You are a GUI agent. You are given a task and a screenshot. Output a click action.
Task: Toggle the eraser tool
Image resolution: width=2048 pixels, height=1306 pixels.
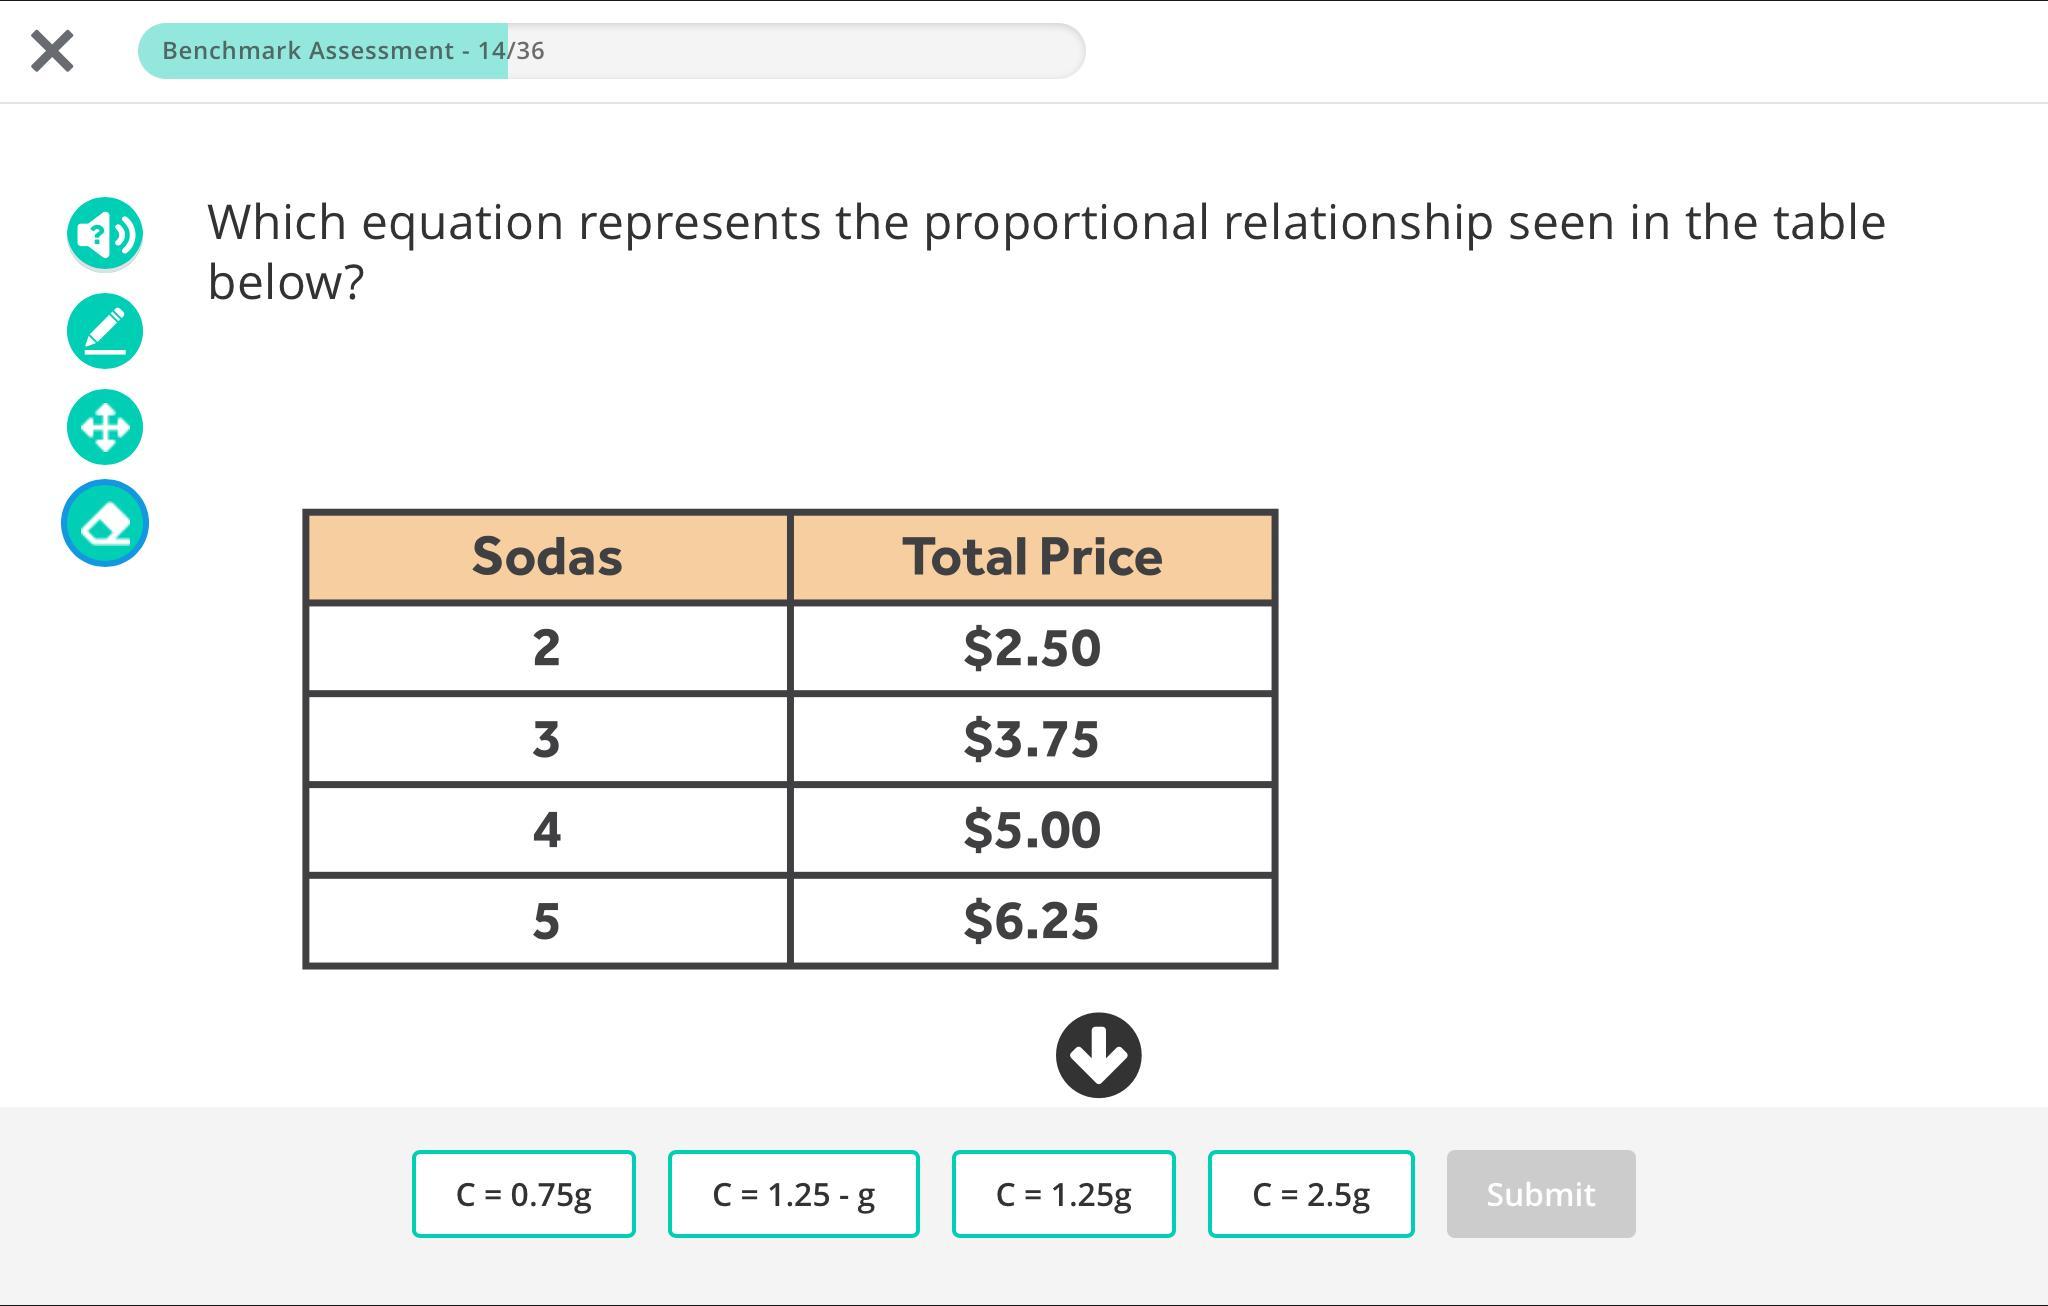click(x=105, y=523)
